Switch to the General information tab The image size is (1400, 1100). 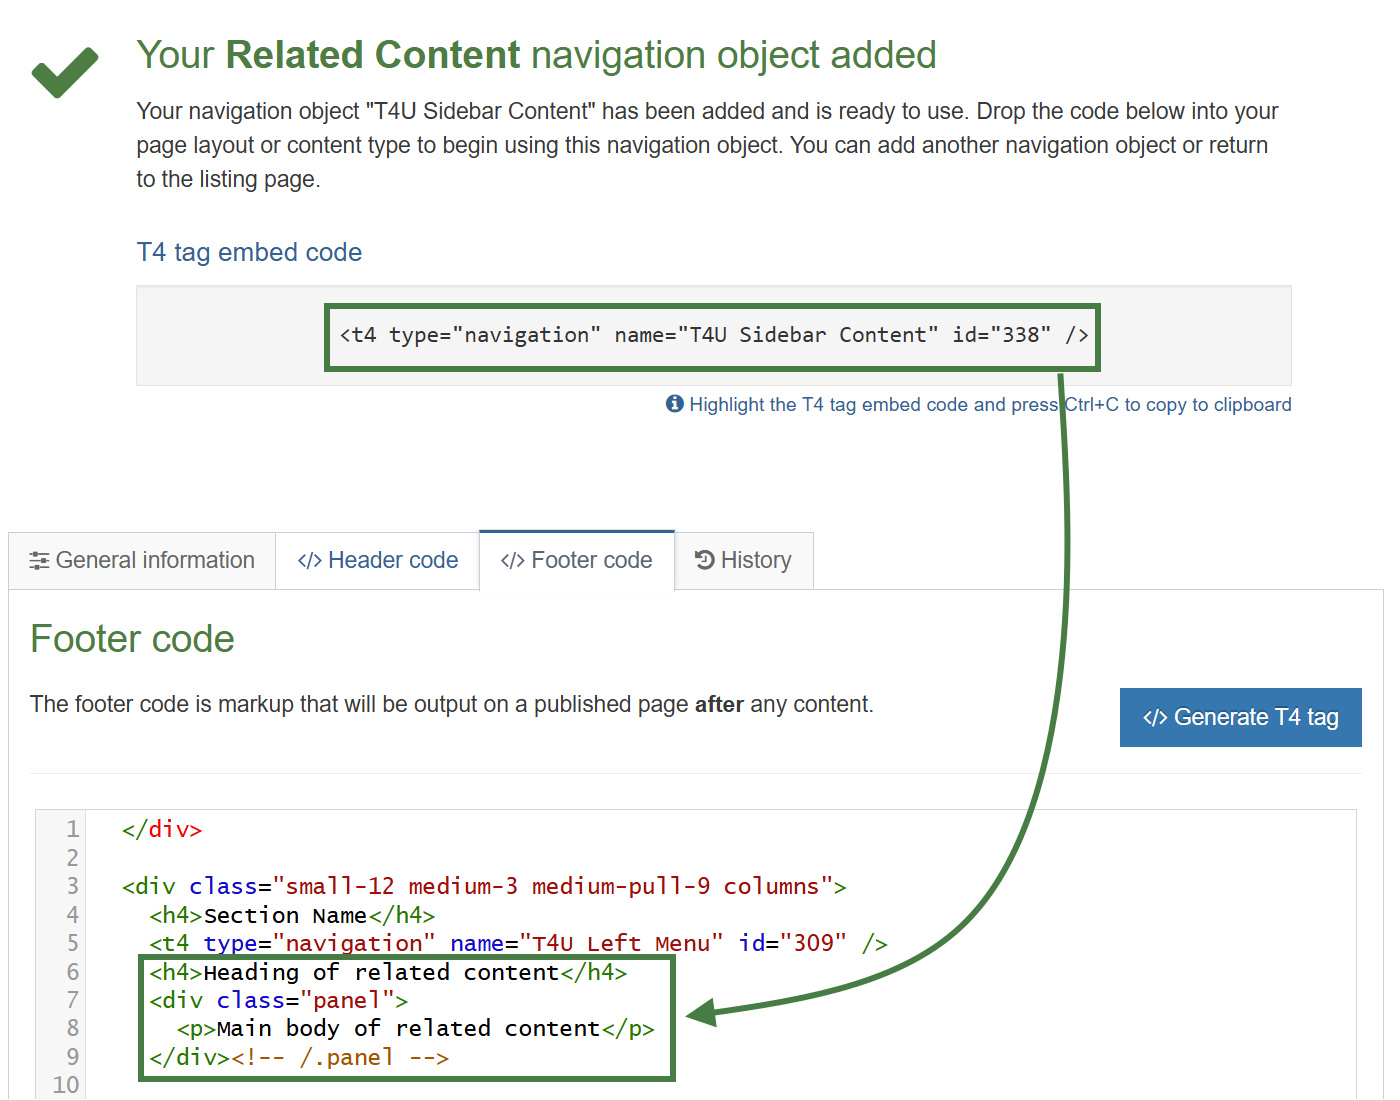tap(142, 560)
